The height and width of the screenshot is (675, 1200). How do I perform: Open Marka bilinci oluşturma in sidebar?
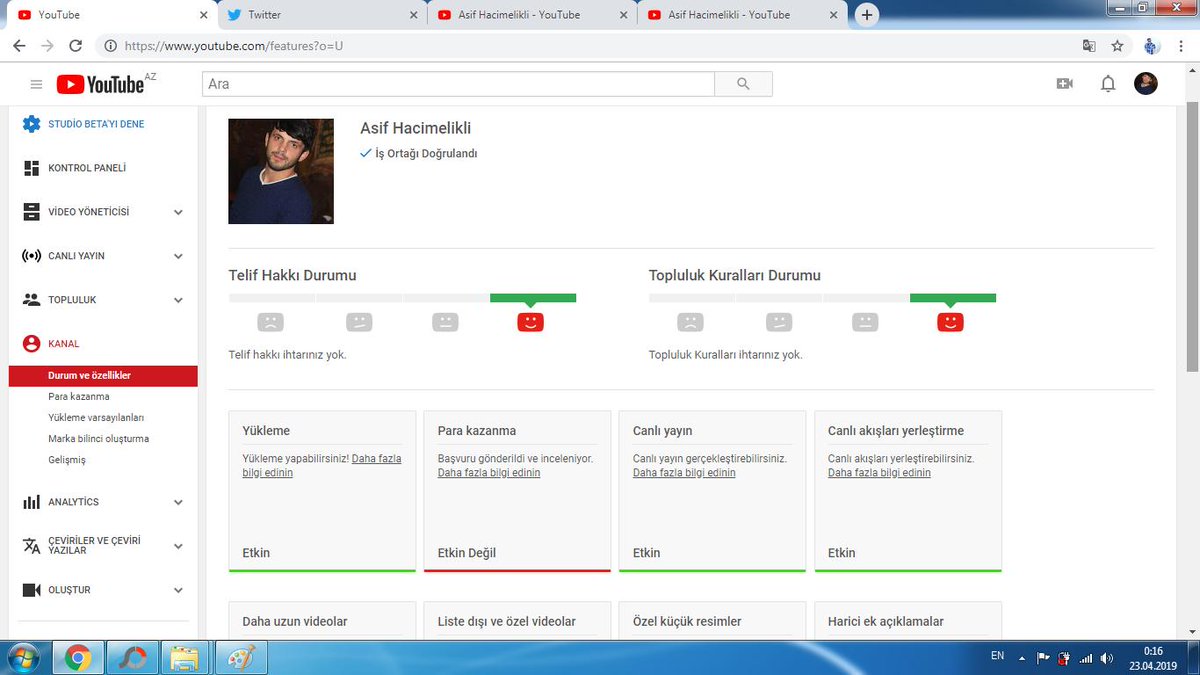pos(98,439)
